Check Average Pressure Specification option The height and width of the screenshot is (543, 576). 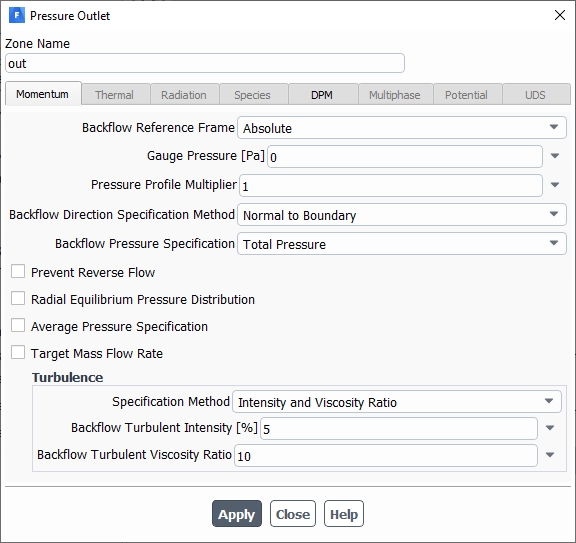[18, 326]
